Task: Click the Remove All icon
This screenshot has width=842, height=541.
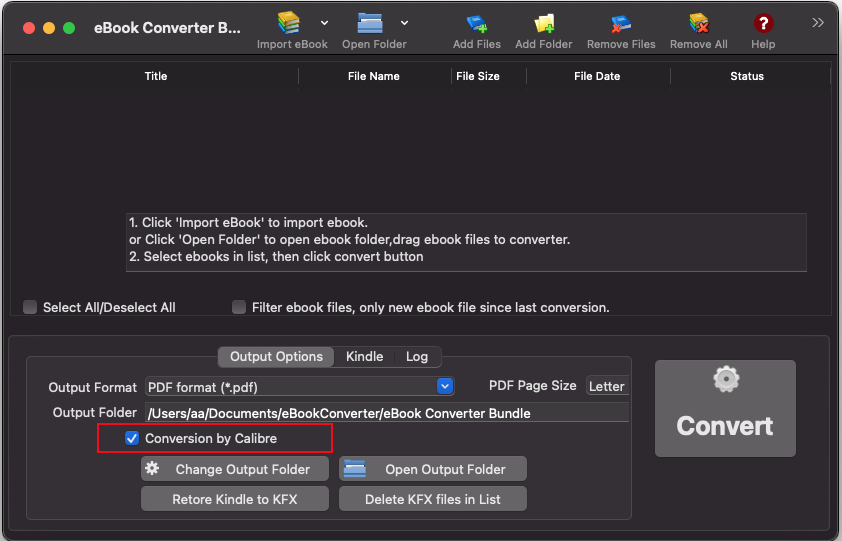Action: pyautogui.click(x=698, y=24)
